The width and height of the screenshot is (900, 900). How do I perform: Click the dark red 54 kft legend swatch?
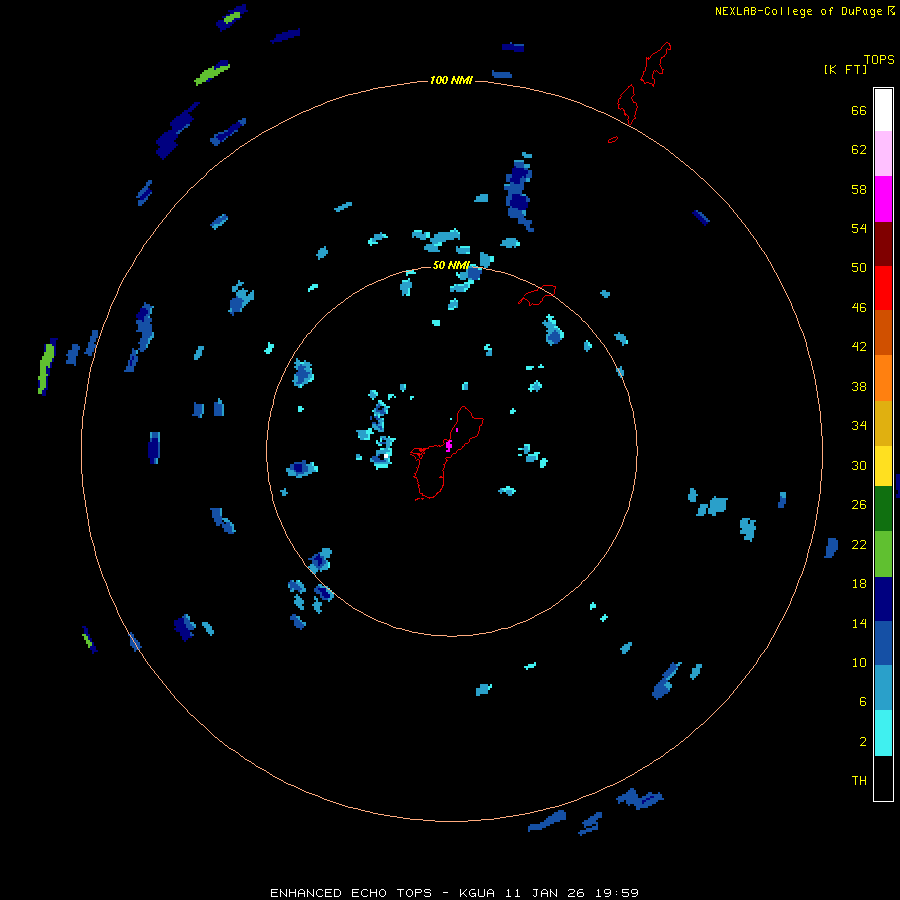(x=883, y=244)
